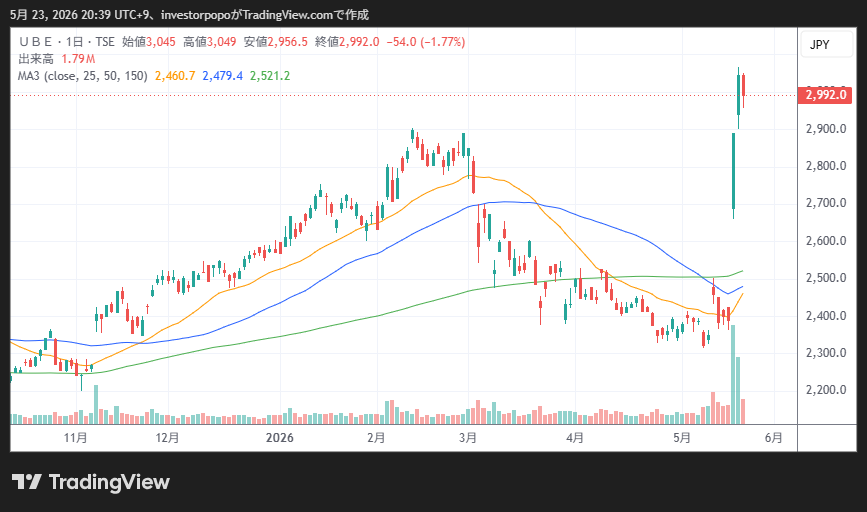The height and width of the screenshot is (512, 867).
Task: Click the 終値 2,992.0 close value in header
Action: point(347,42)
